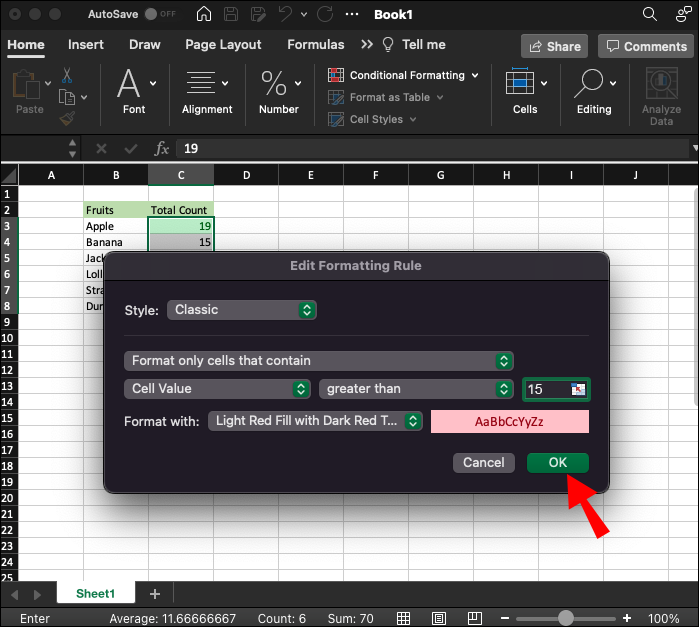Toggle the AutoSave switch
Image resolution: width=699 pixels, height=627 pixels.
154,15
